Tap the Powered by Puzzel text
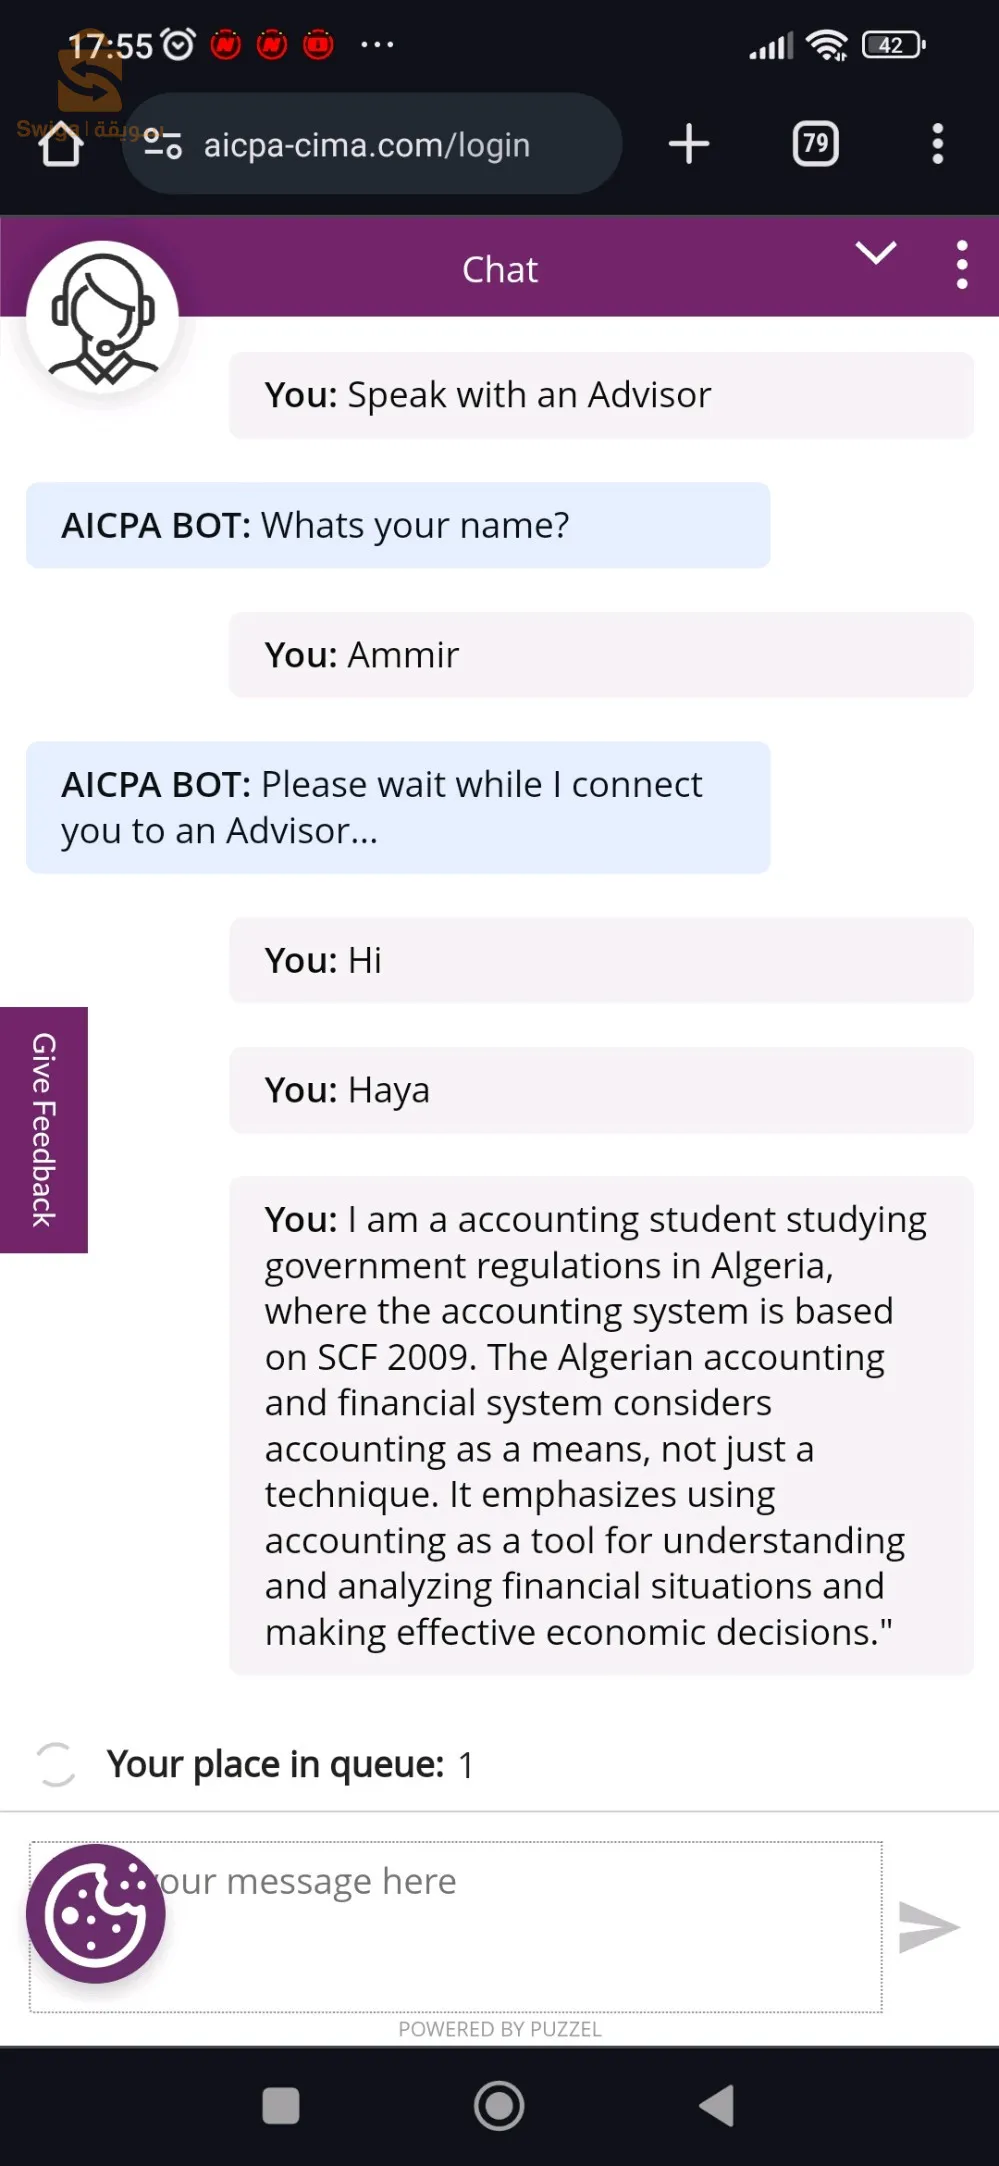999x2166 pixels. 500,2029
